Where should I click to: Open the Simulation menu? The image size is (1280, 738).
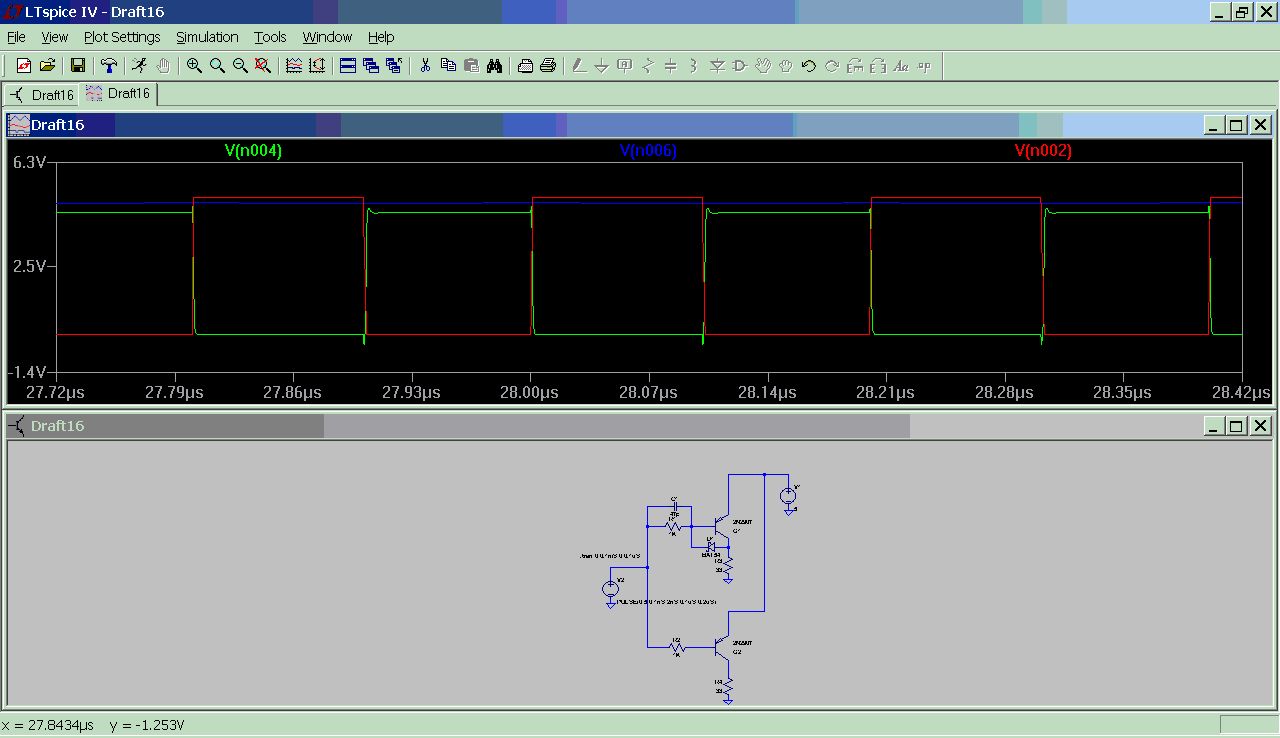pos(207,37)
